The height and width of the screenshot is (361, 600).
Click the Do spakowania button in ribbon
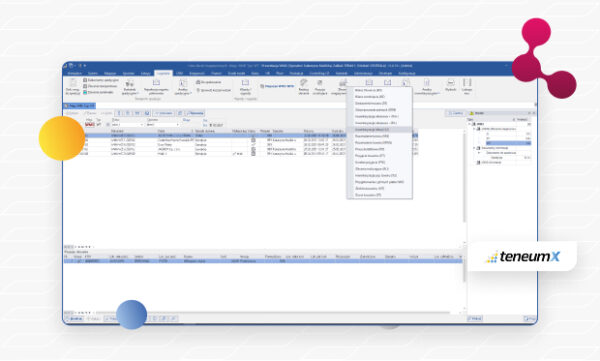[209, 82]
